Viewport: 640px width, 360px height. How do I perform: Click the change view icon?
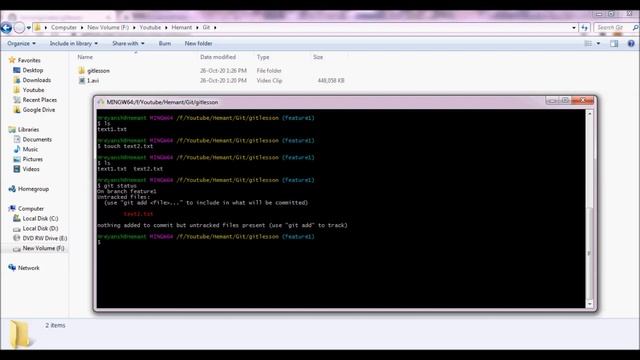tap(588, 43)
